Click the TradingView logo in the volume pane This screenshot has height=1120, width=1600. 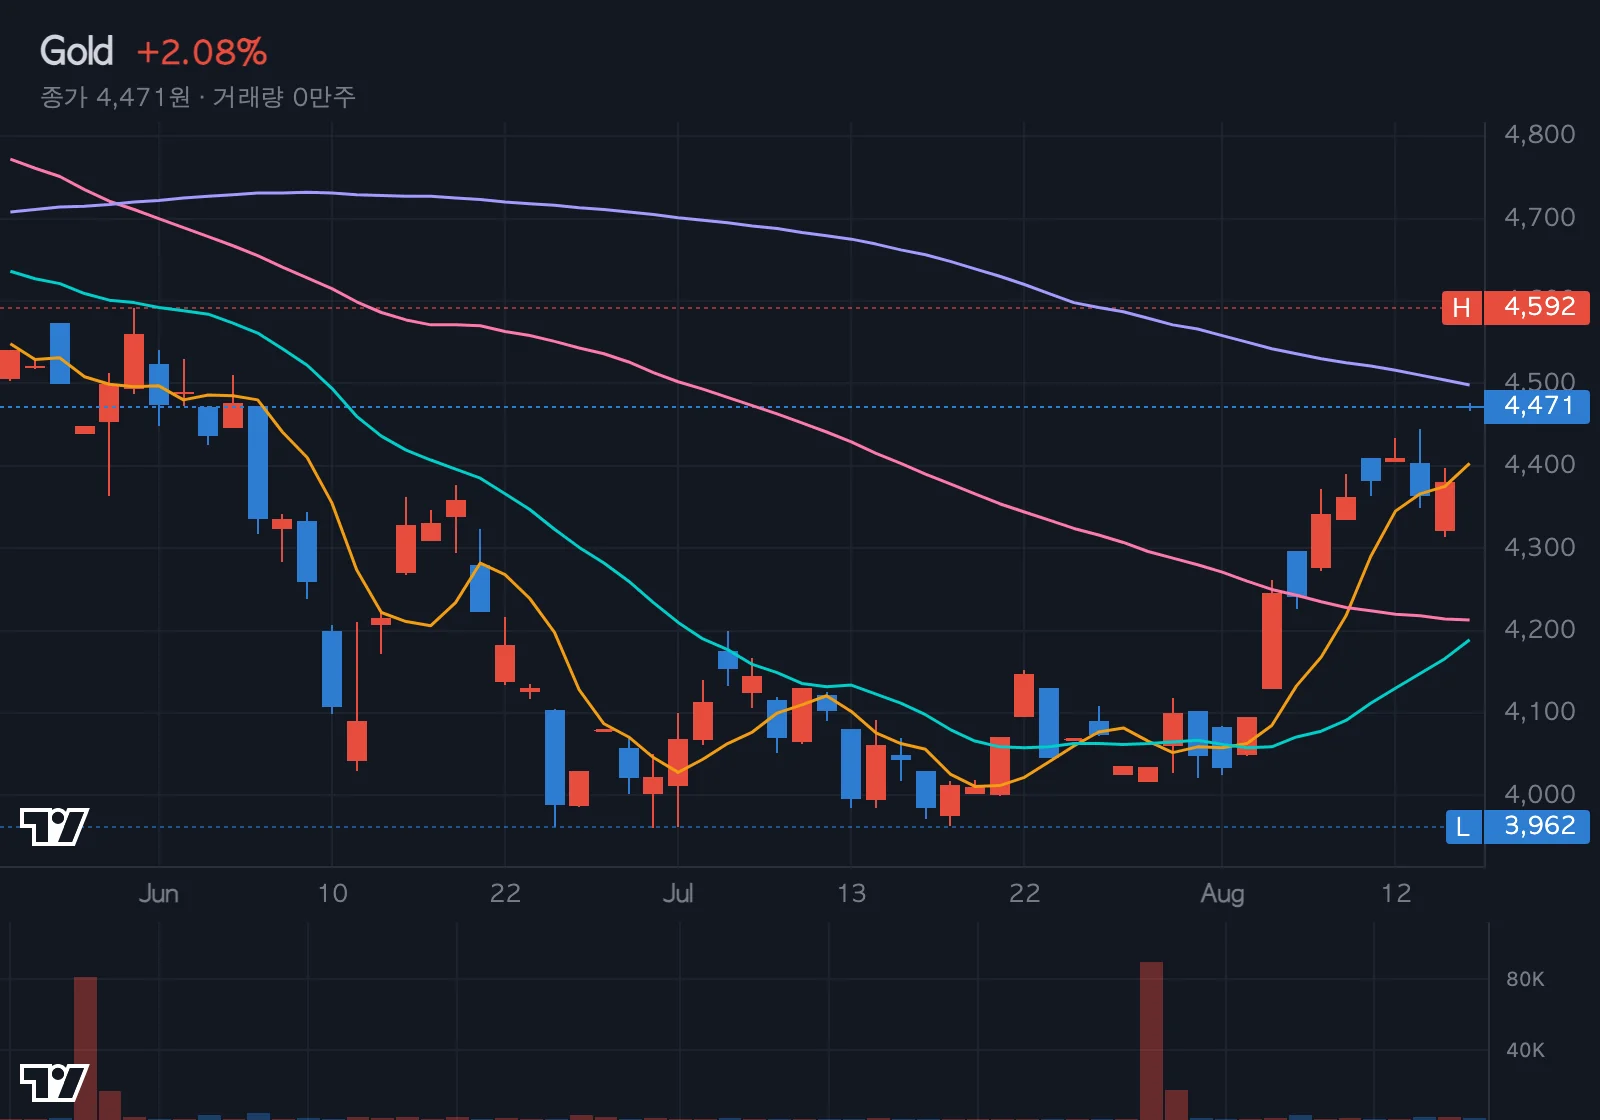pos(54,1083)
